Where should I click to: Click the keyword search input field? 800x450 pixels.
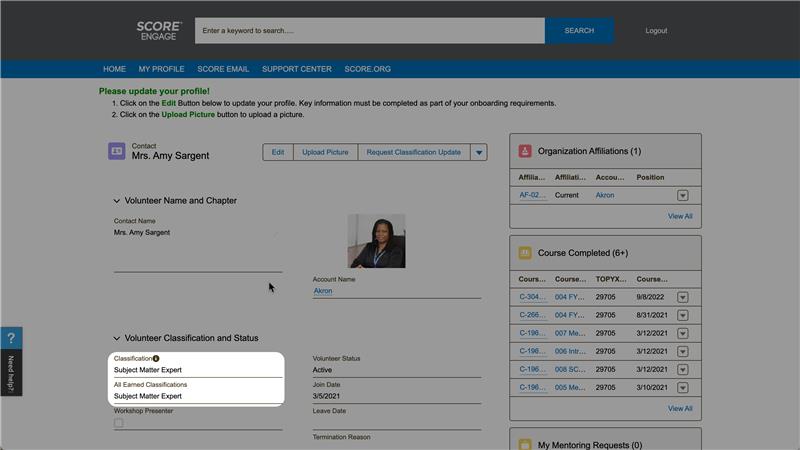(369, 30)
